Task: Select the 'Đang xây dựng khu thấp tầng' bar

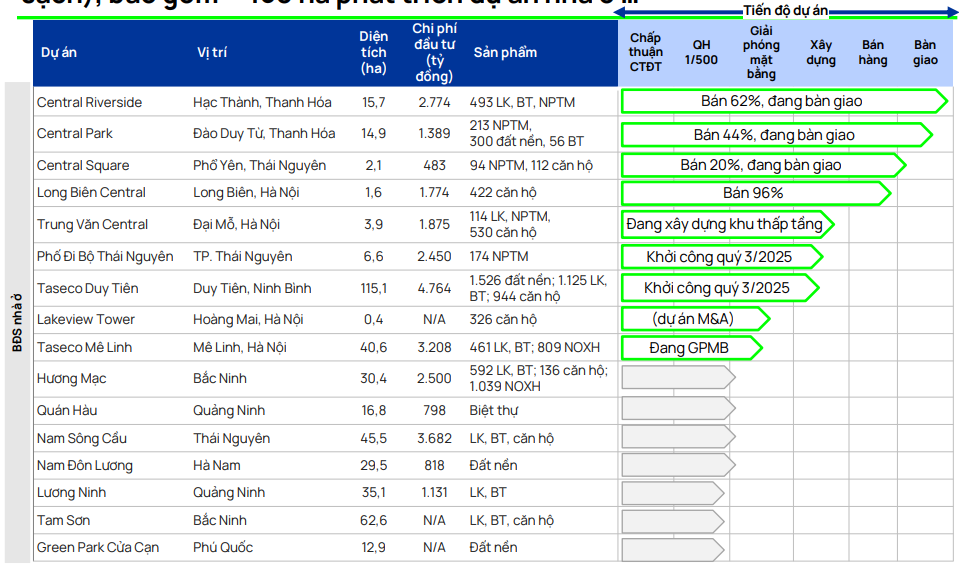Action: click(726, 224)
